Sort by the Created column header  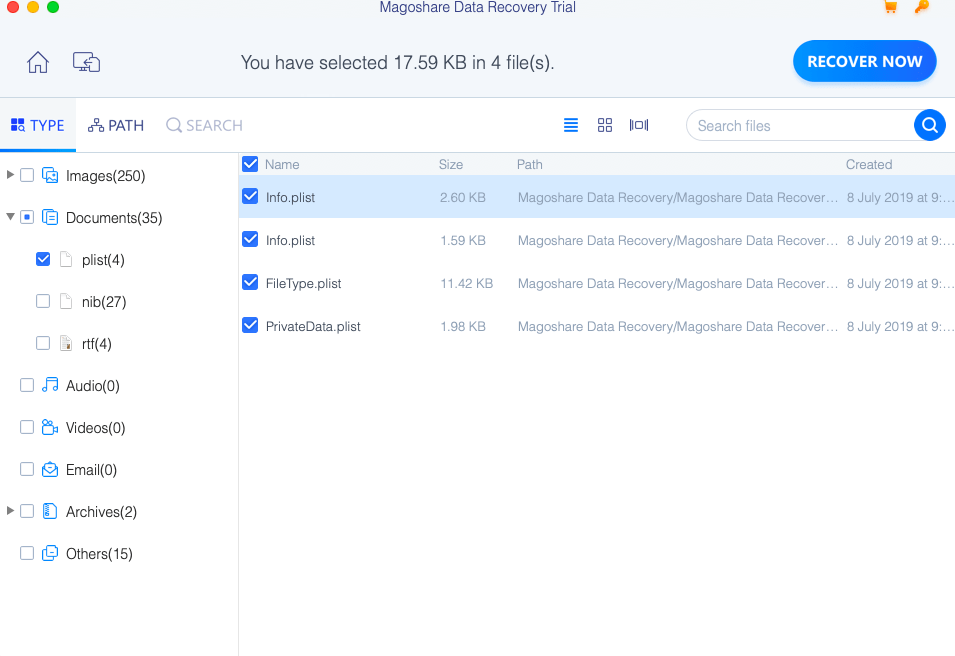tap(869, 164)
